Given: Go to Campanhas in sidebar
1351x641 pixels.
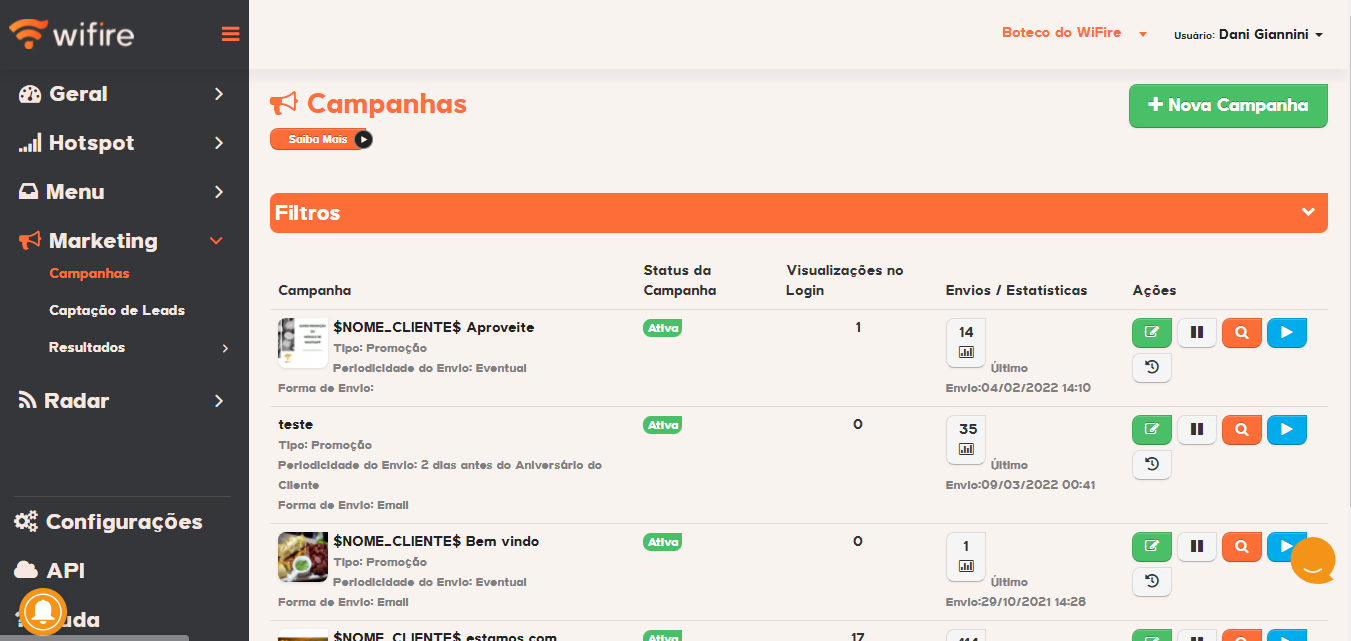Looking at the screenshot, I should tap(89, 274).
